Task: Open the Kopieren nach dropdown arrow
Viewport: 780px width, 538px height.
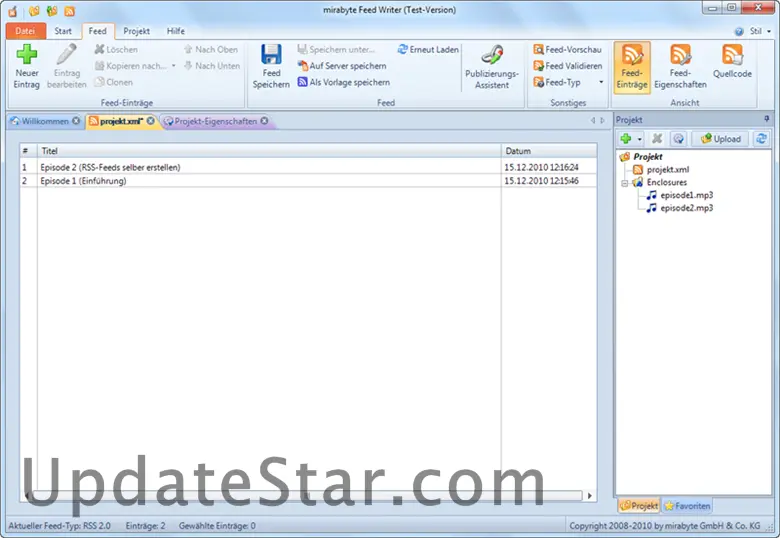Action: pyautogui.click(x=174, y=66)
